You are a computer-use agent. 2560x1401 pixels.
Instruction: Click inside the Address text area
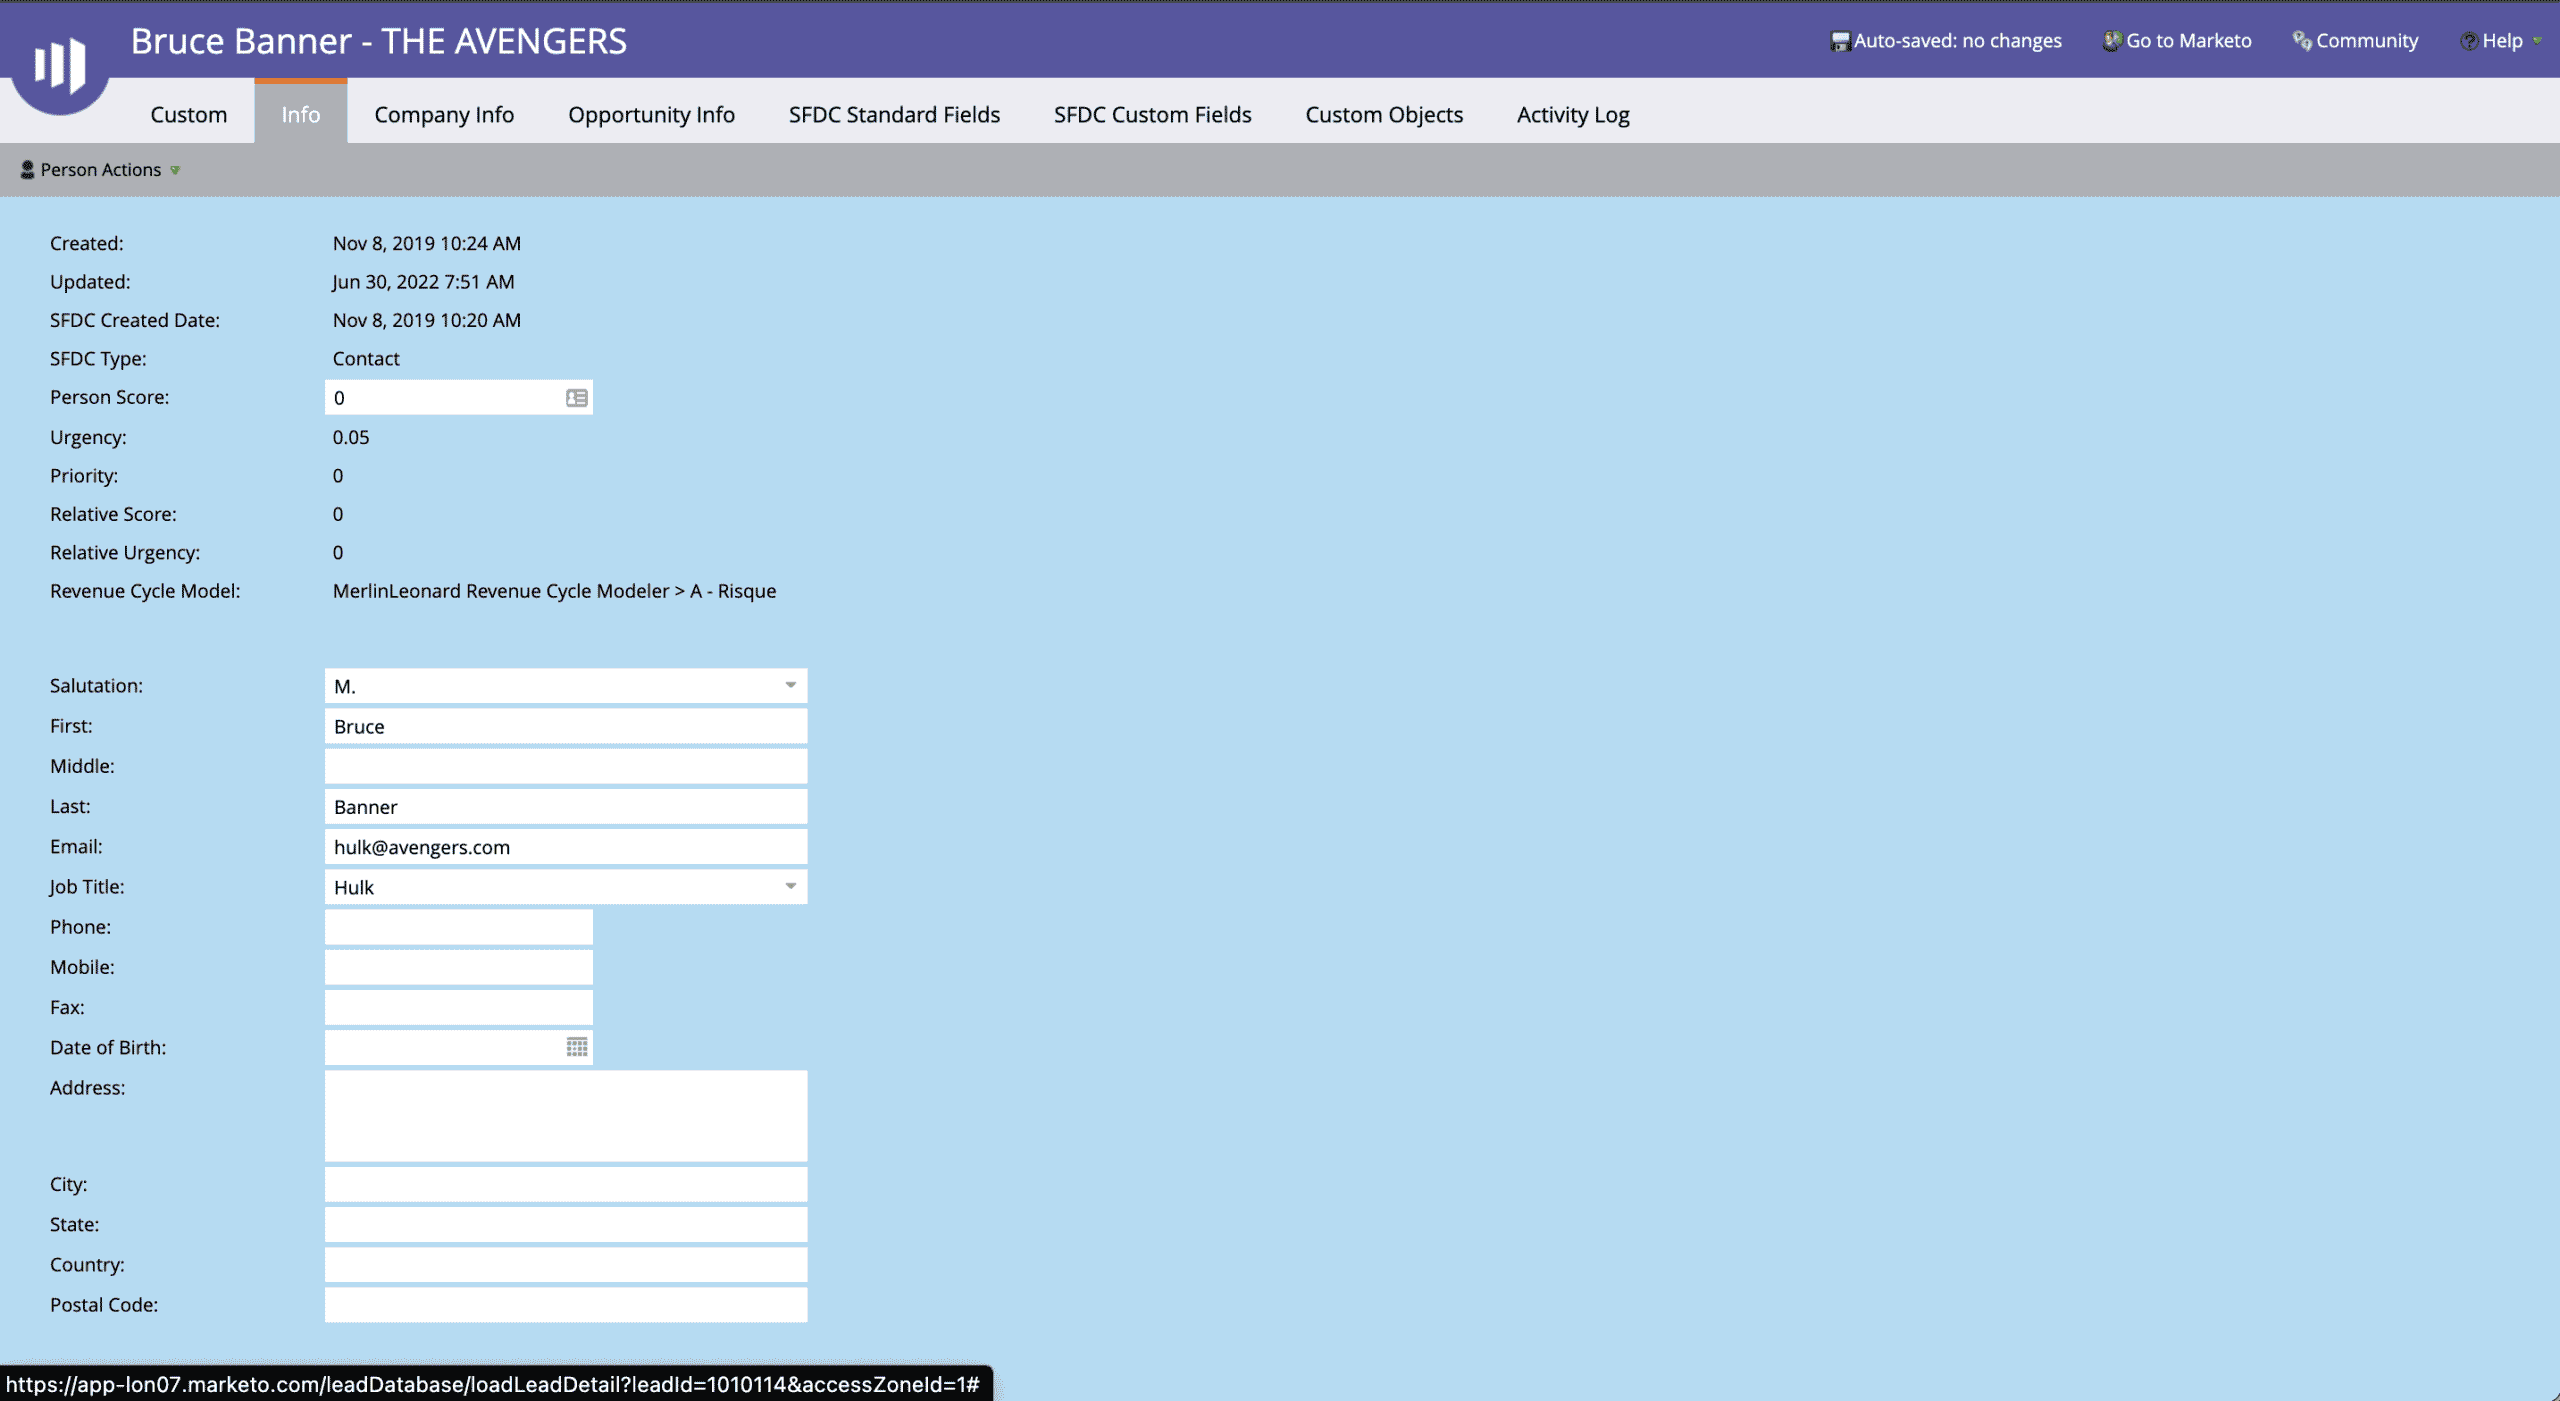click(x=566, y=1116)
